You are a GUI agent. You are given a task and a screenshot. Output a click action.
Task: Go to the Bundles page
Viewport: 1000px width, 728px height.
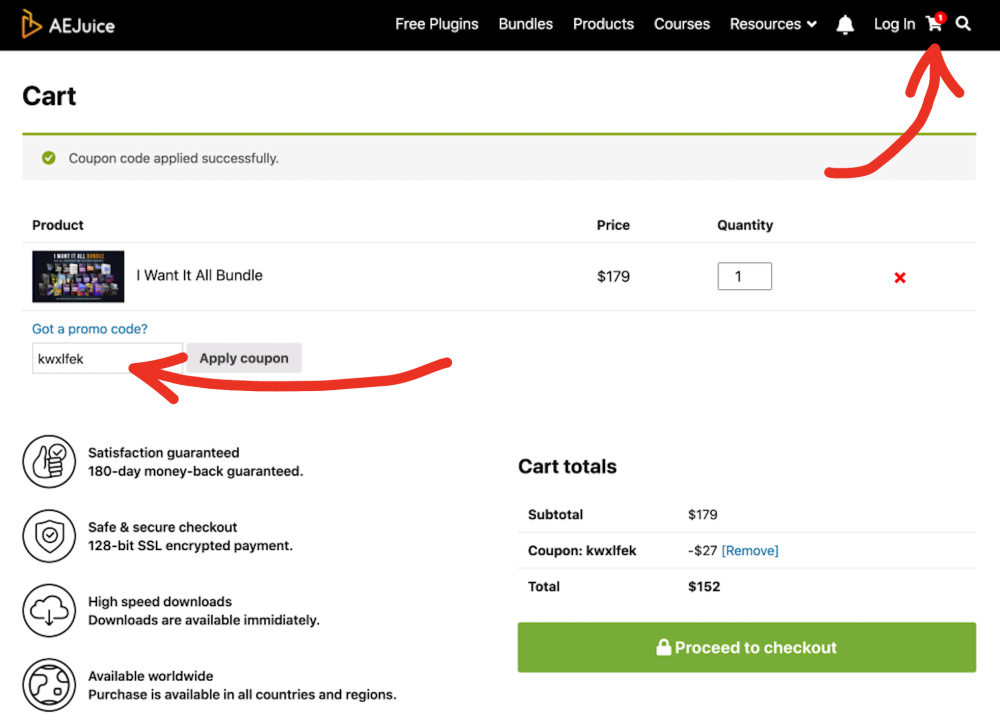(x=526, y=24)
